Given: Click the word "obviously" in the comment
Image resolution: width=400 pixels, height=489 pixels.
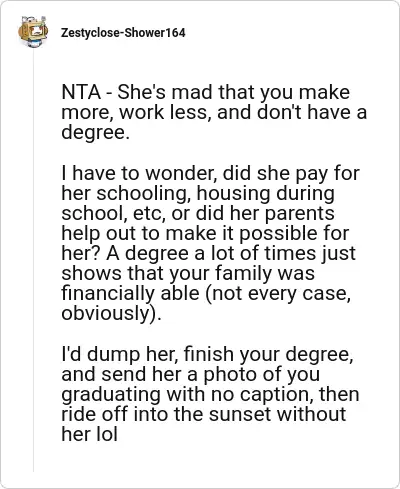Looking at the screenshot, I should [105, 314].
